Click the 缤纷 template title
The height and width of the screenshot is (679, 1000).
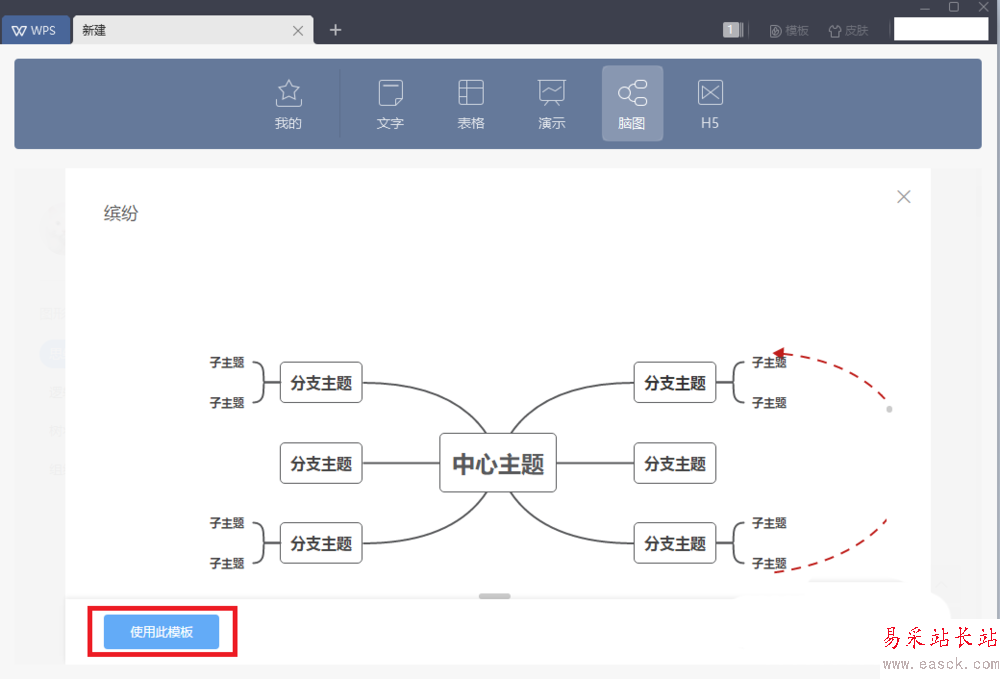pyautogui.click(x=121, y=213)
